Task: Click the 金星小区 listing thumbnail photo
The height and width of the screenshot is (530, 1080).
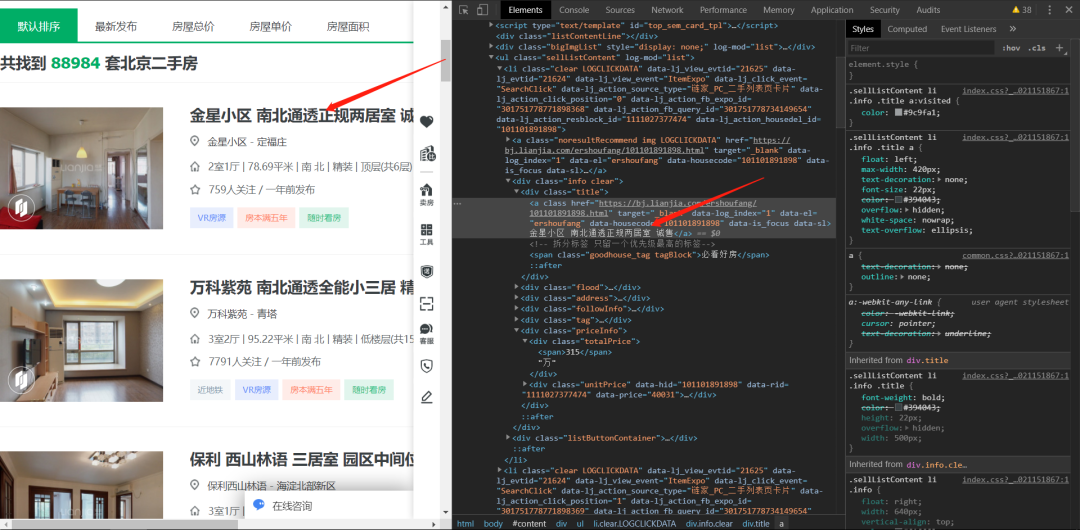Action: click(x=81, y=168)
